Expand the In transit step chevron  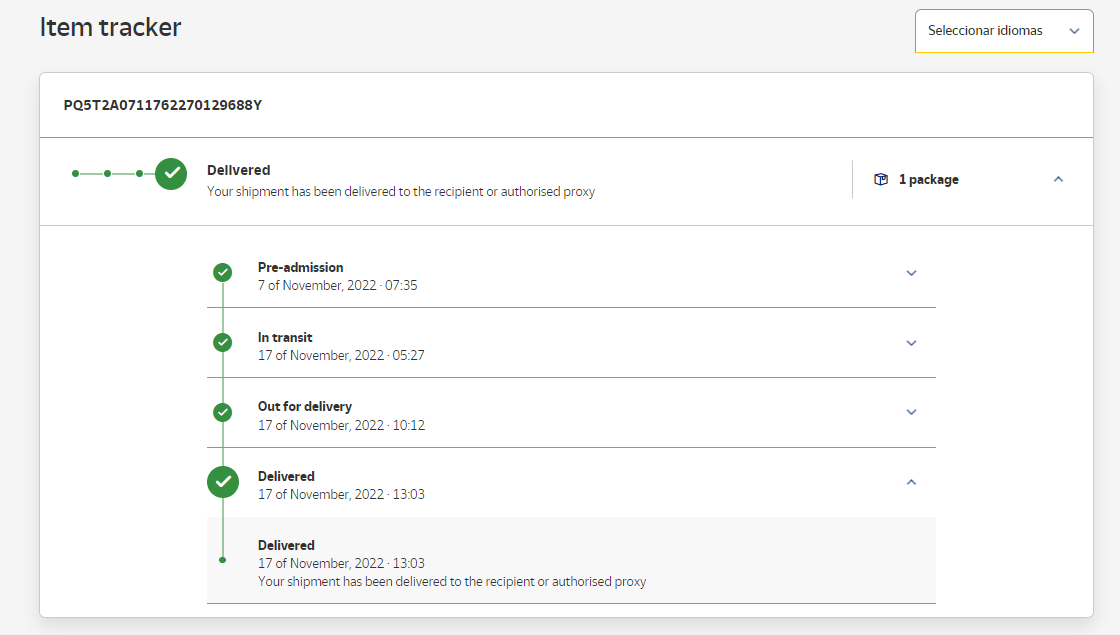coord(911,343)
